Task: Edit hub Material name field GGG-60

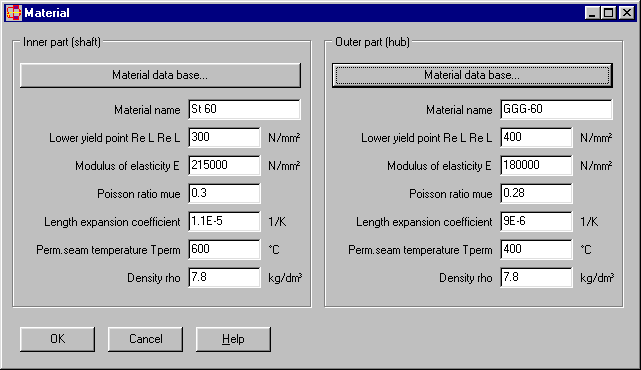Action: coord(556,110)
